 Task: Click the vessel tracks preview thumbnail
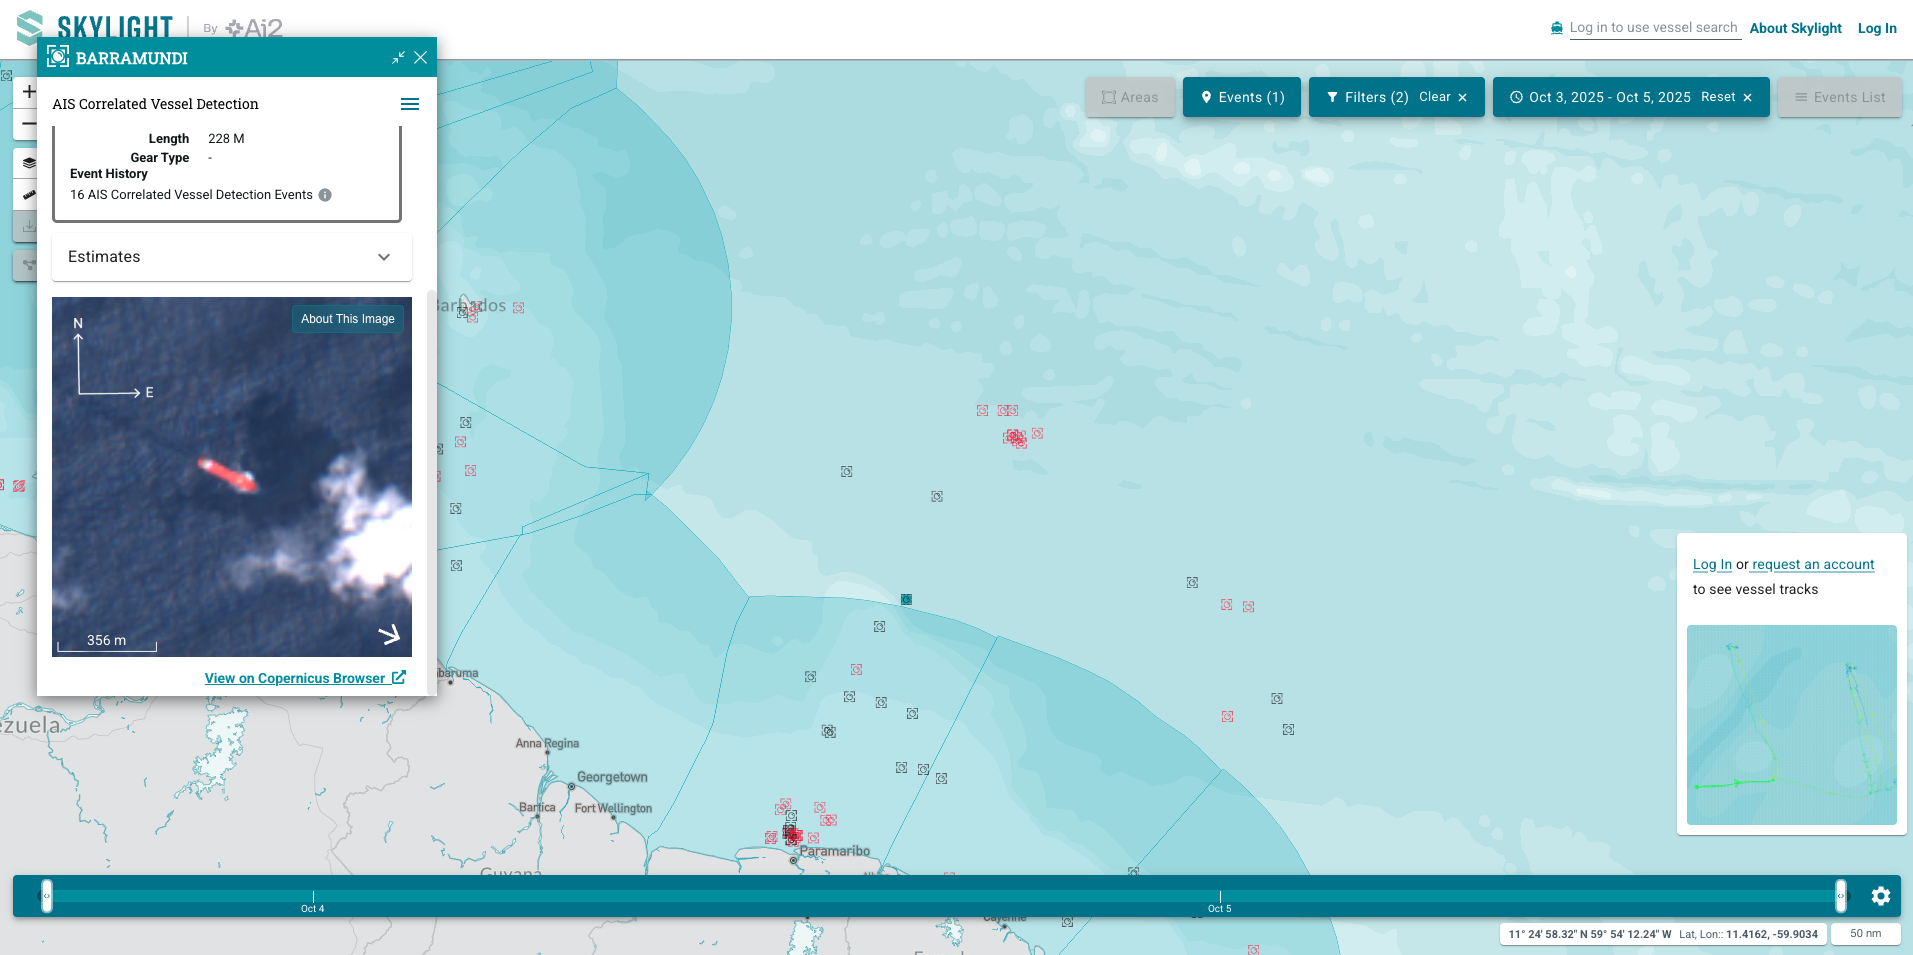(1792, 725)
